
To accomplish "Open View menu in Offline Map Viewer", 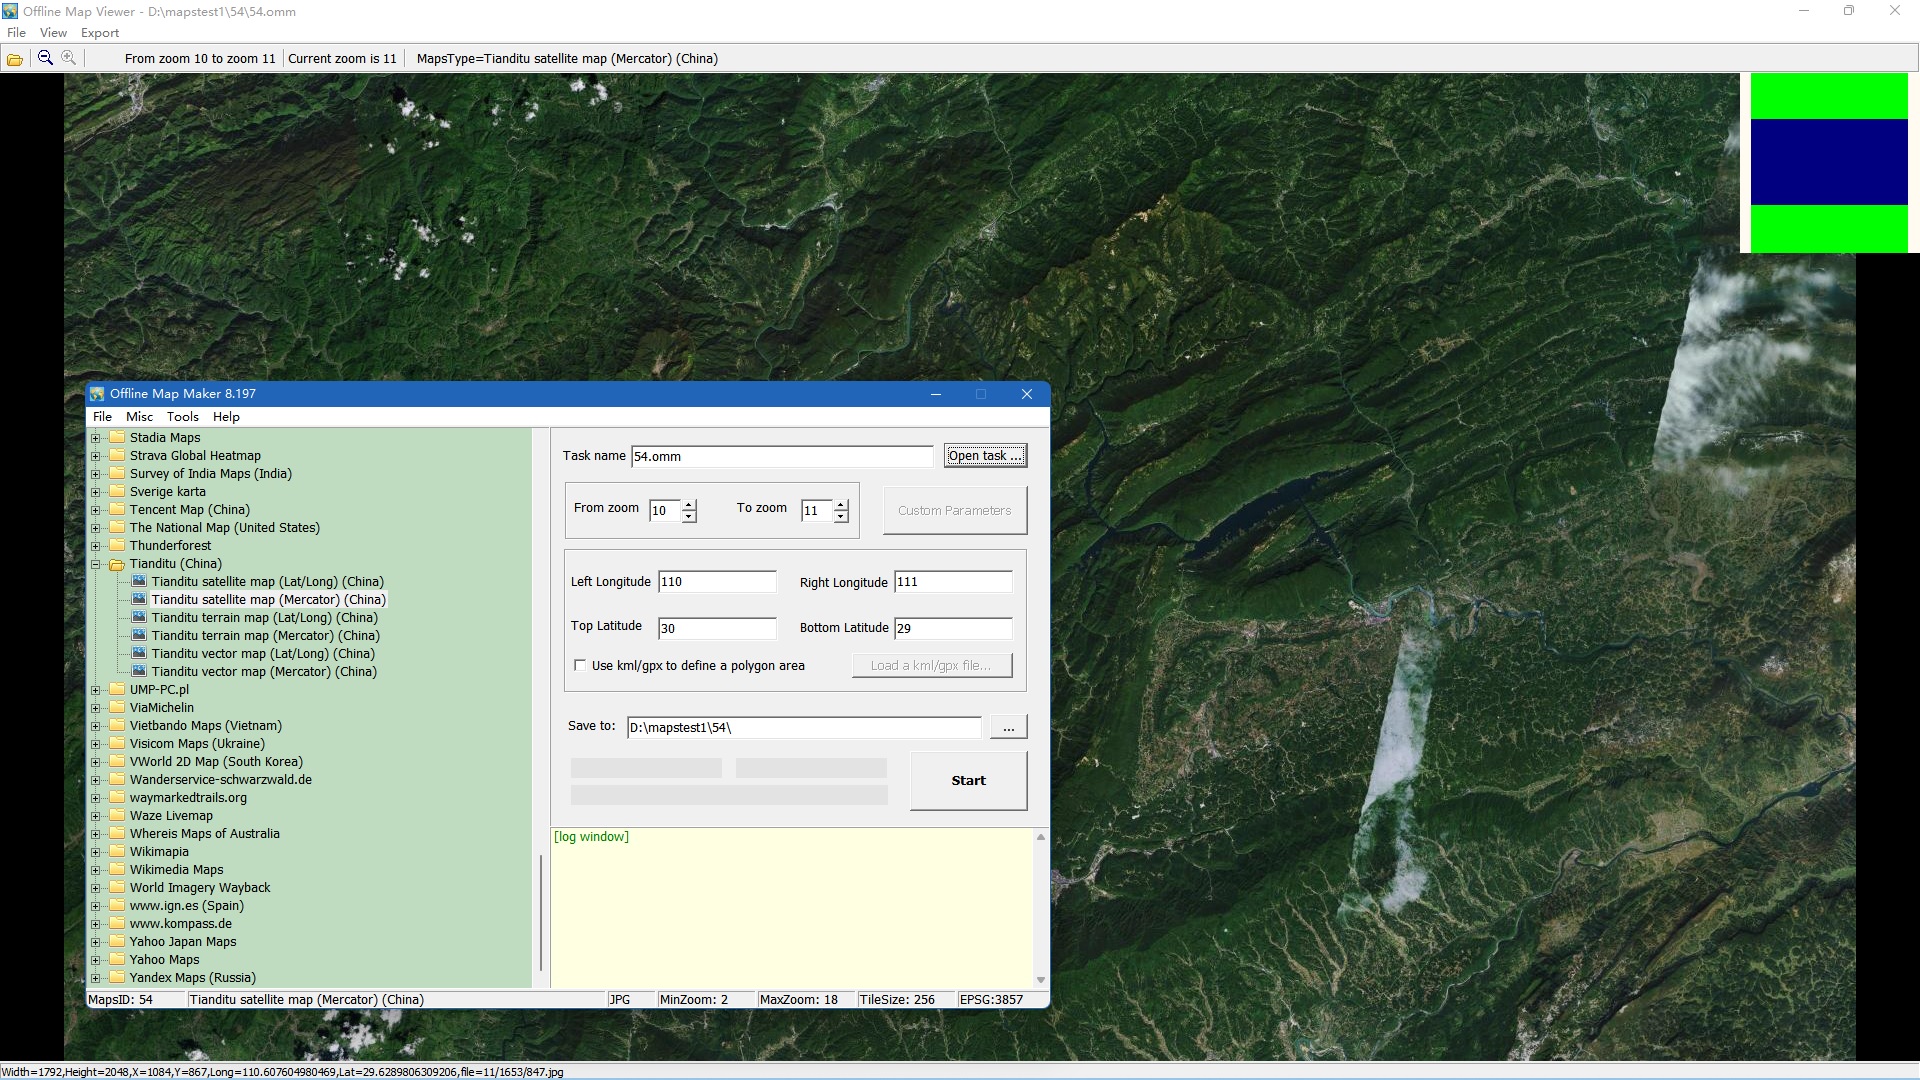I will coord(53,33).
